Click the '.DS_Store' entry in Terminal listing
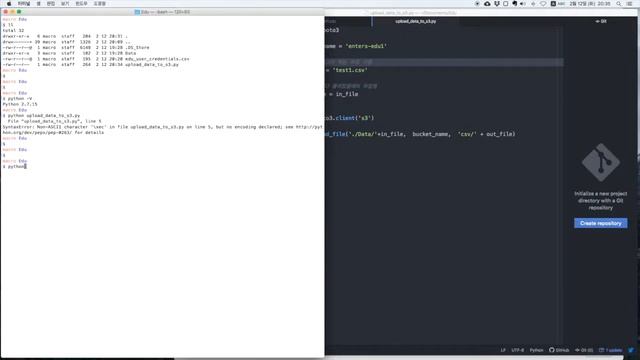This screenshot has width=640, height=360. pyautogui.click(x=137, y=47)
